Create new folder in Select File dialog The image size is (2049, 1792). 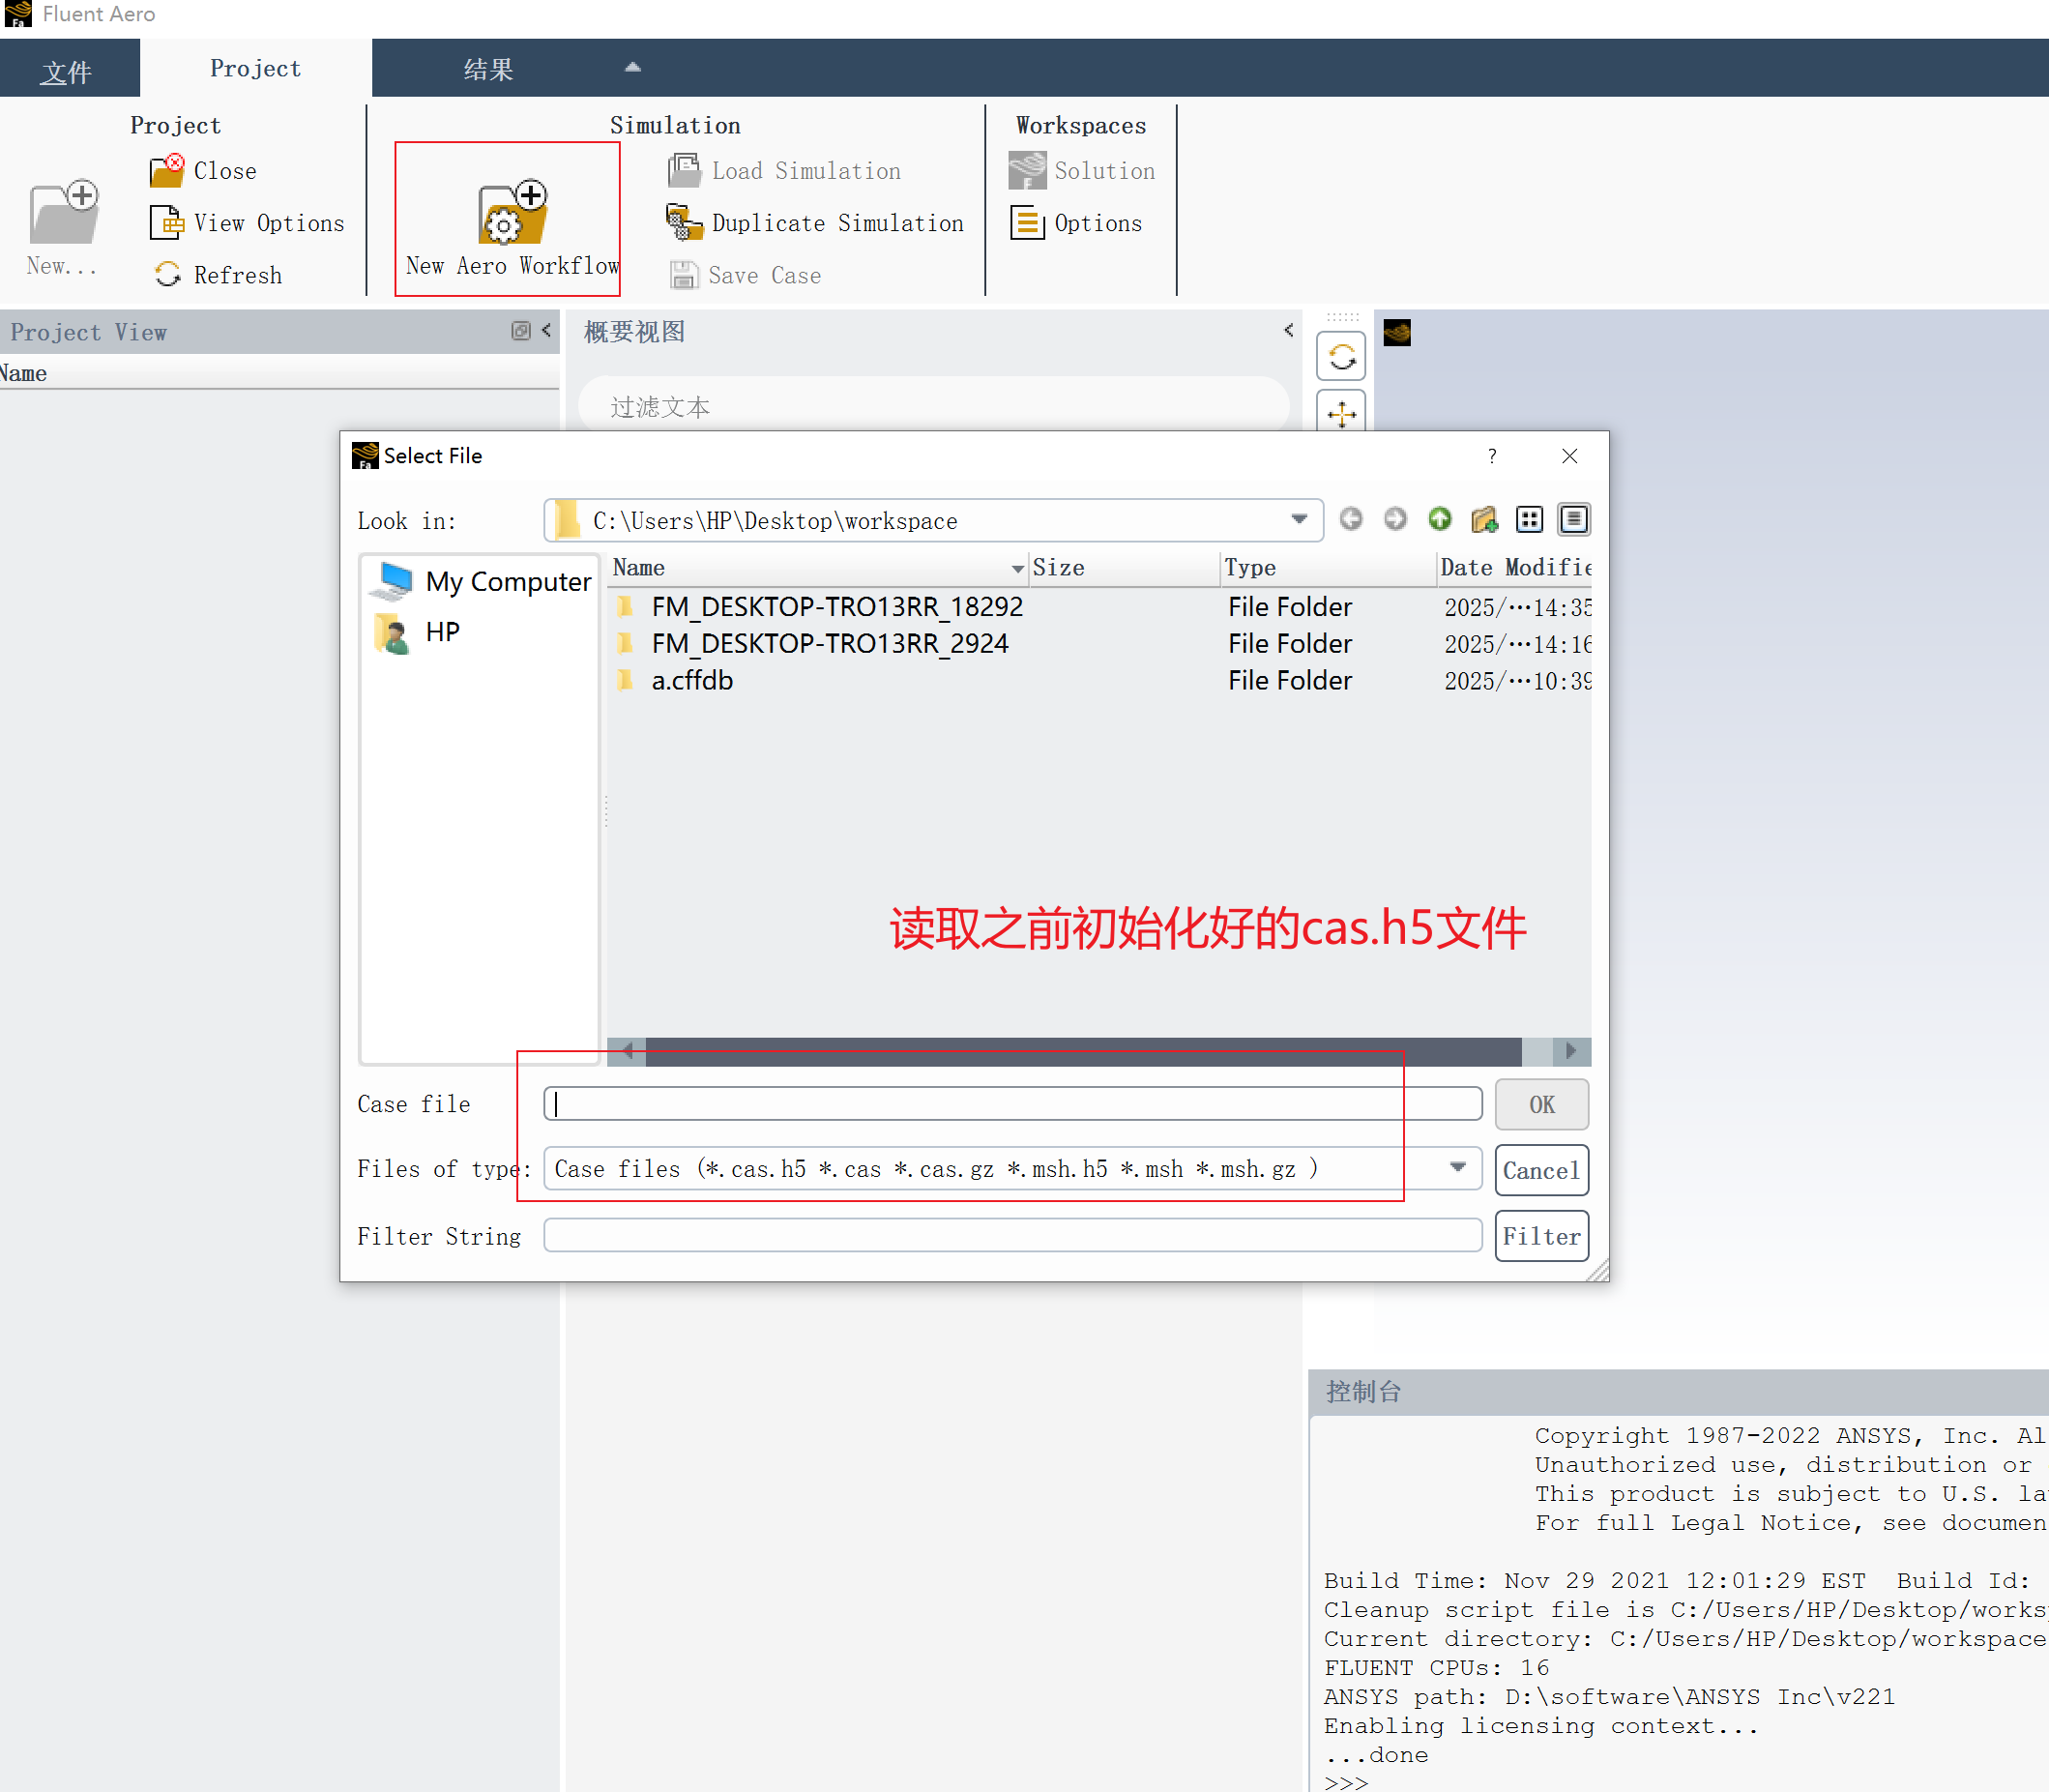[x=1484, y=519]
